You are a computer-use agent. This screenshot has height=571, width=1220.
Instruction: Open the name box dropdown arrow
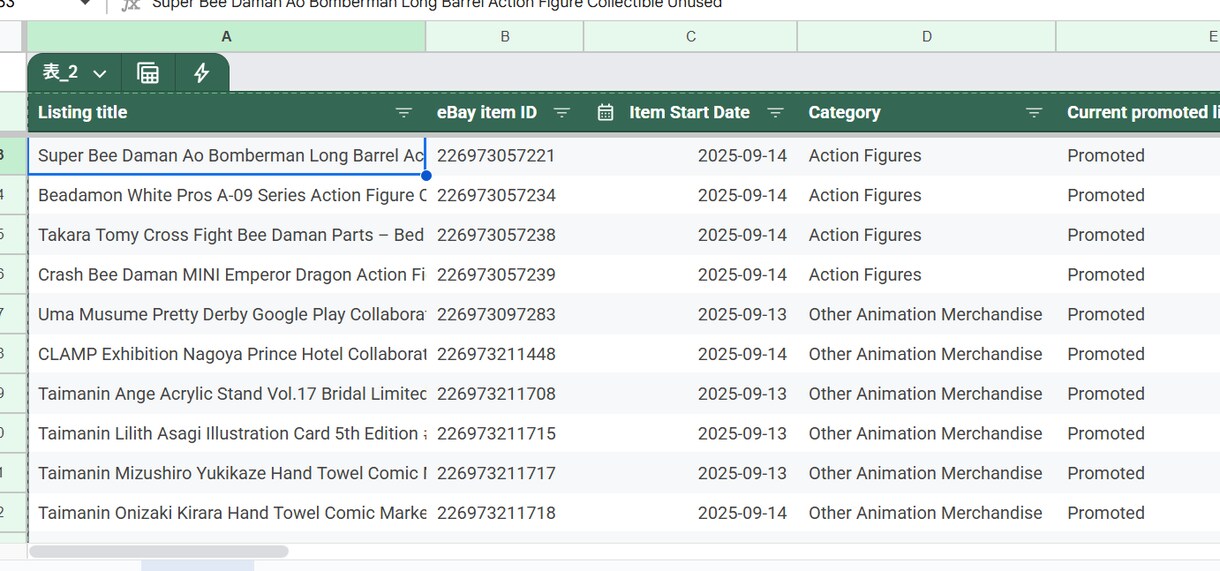(85, 4)
